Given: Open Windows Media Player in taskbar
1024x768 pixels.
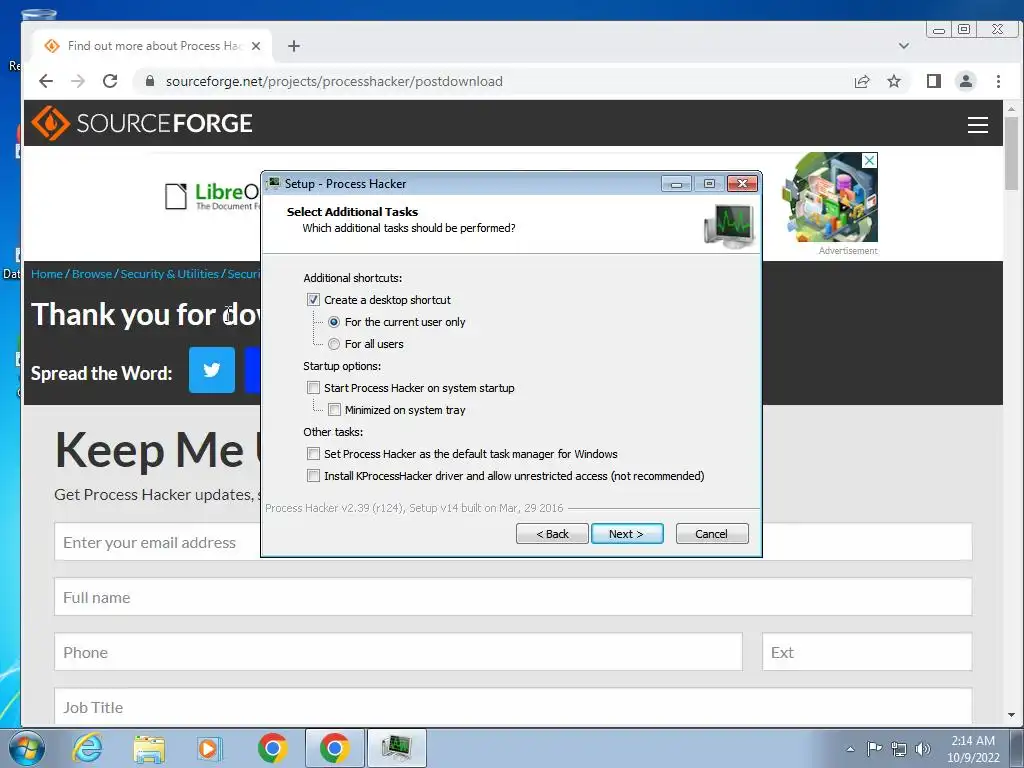Looking at the screenshot, I should tap(210, 748).
